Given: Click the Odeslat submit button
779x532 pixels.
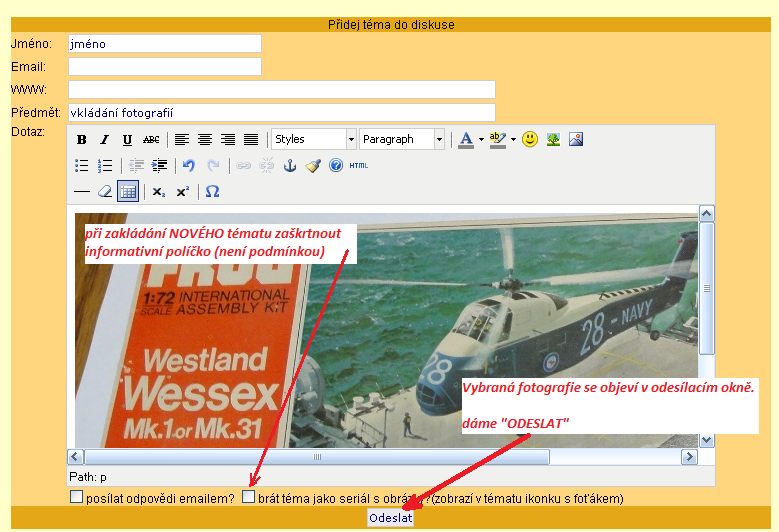Looking at the screenshot, I should coord(390,518).
